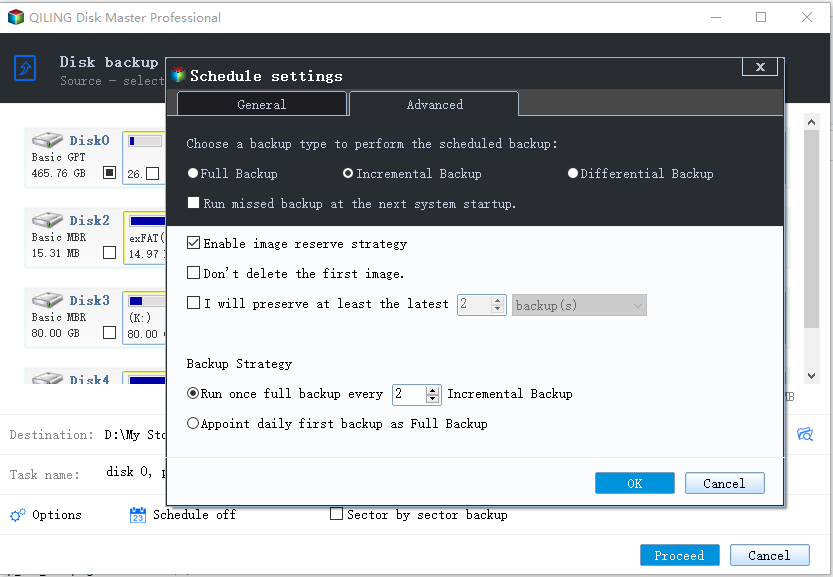Click the Disk3 drive icon
The image size is (833, 577).
[47, 300]
